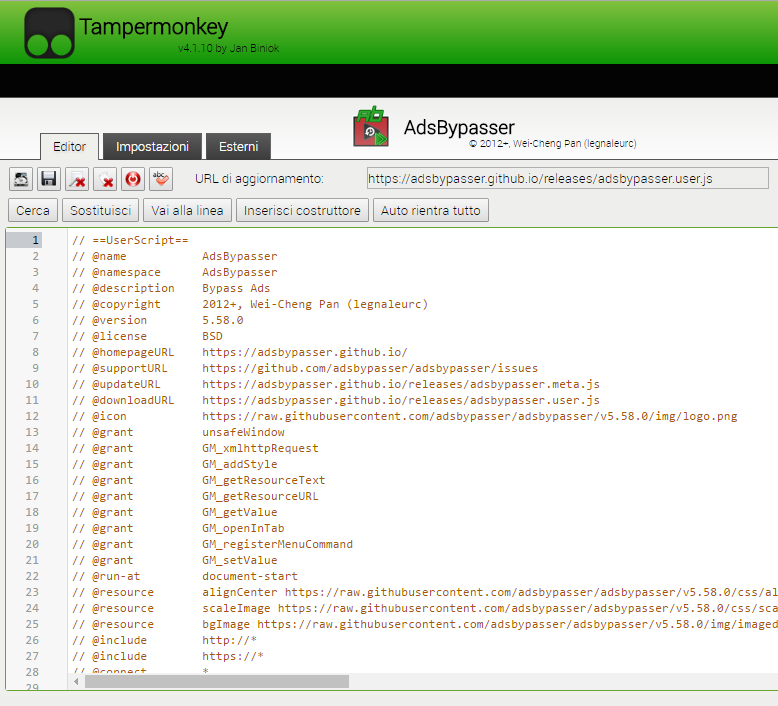
Task: Click the Auto rientra tutto button
Action: click(431, 210)
